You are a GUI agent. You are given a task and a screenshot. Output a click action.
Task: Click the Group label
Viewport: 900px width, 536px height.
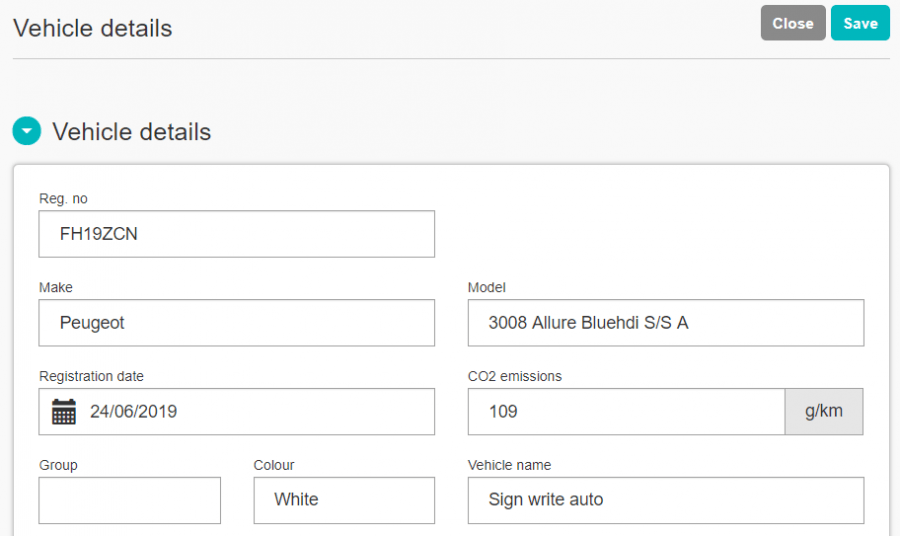(x=58, y=465)
